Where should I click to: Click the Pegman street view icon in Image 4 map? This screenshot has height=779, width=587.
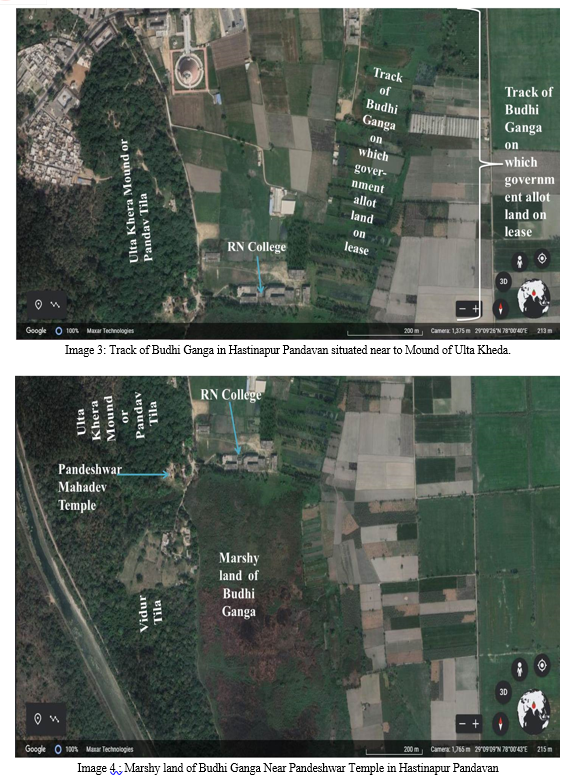click(519, 669)
